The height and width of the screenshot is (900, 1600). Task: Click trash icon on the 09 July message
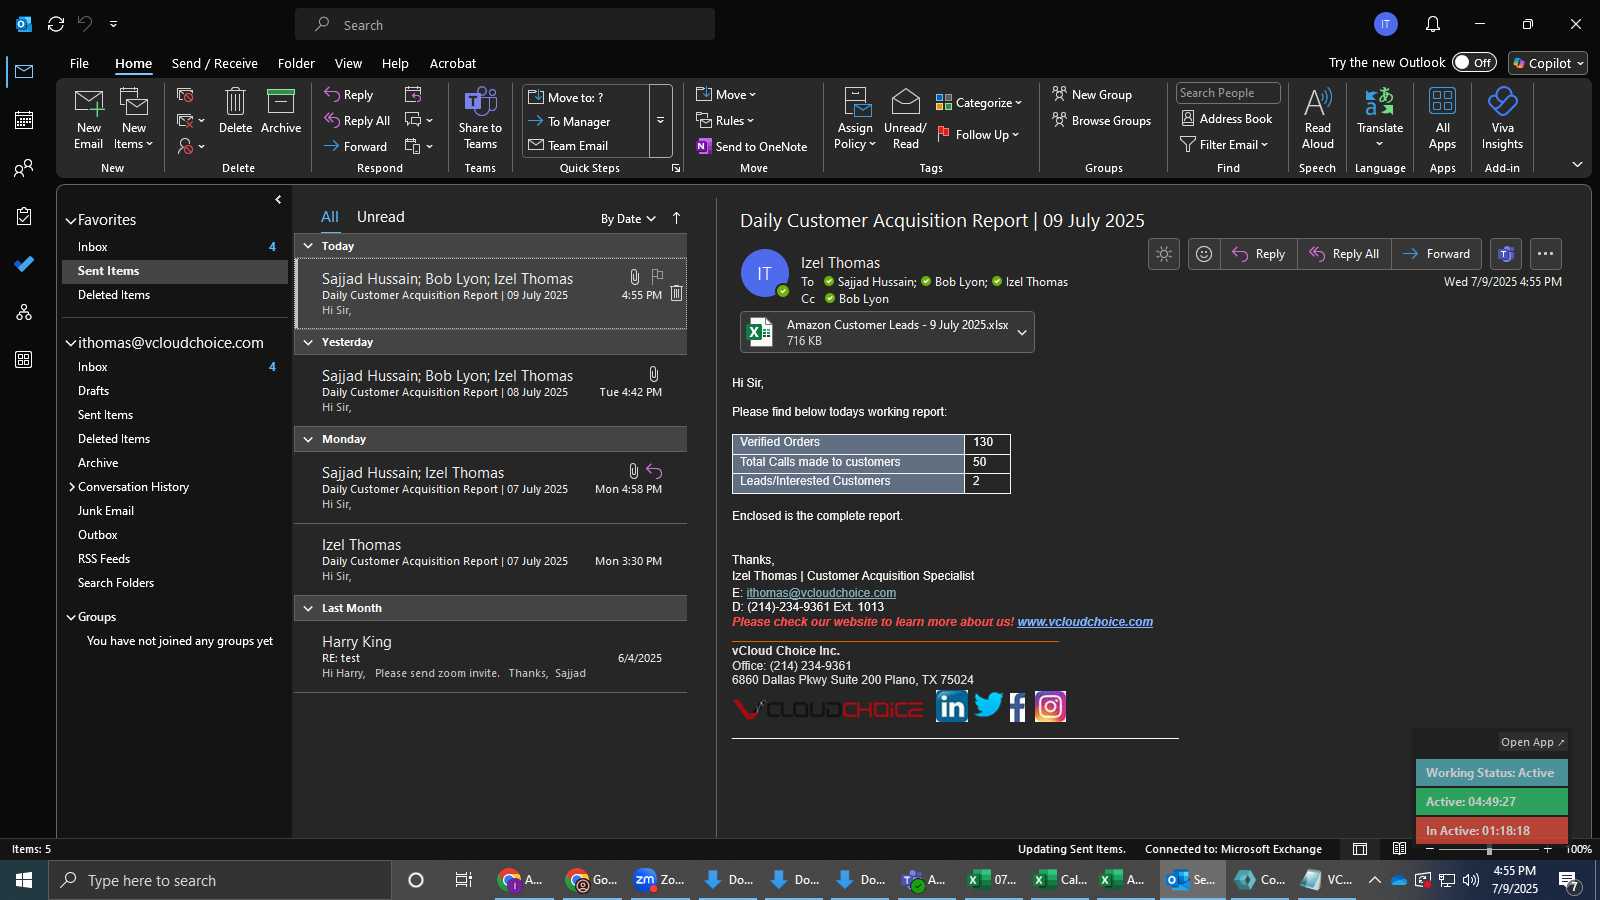coord(676,293)
